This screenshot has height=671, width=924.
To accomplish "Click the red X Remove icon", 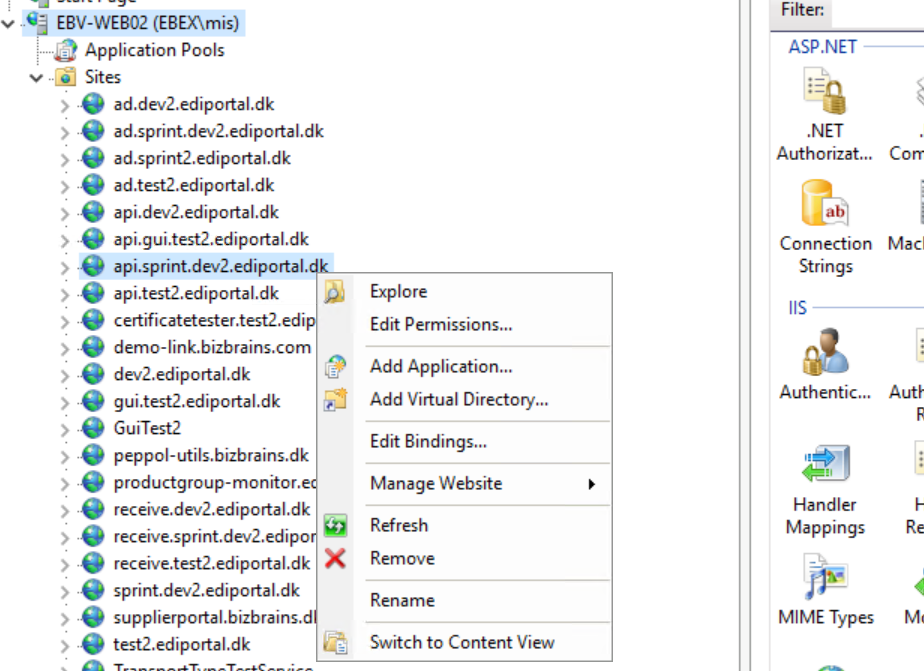I will pyautogui.click(x=335, y=558).
